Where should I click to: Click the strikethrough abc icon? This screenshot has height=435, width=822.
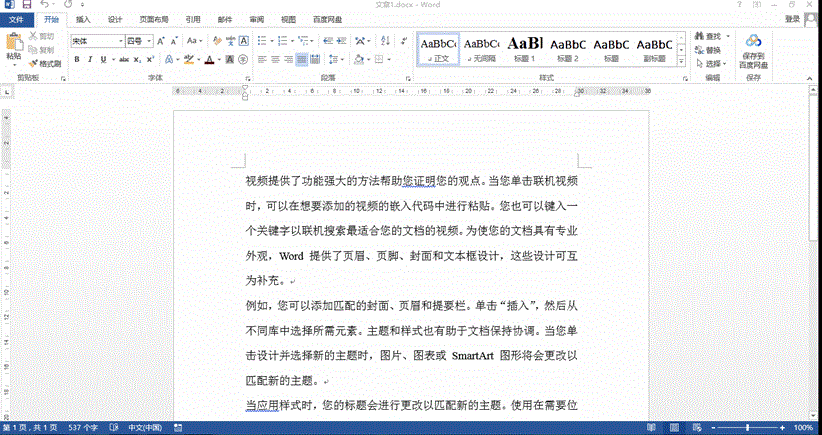click(123, 59)
